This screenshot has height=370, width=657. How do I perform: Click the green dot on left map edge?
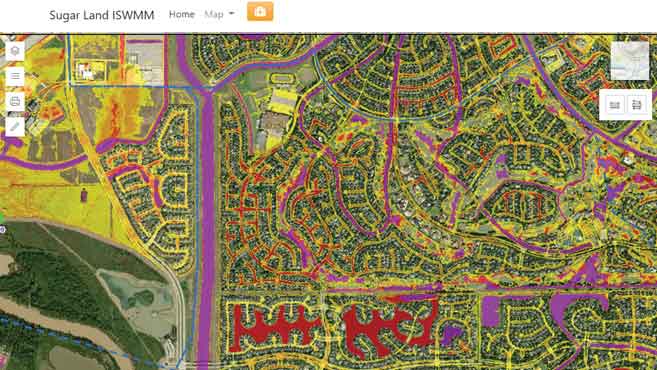pos(1,218)
